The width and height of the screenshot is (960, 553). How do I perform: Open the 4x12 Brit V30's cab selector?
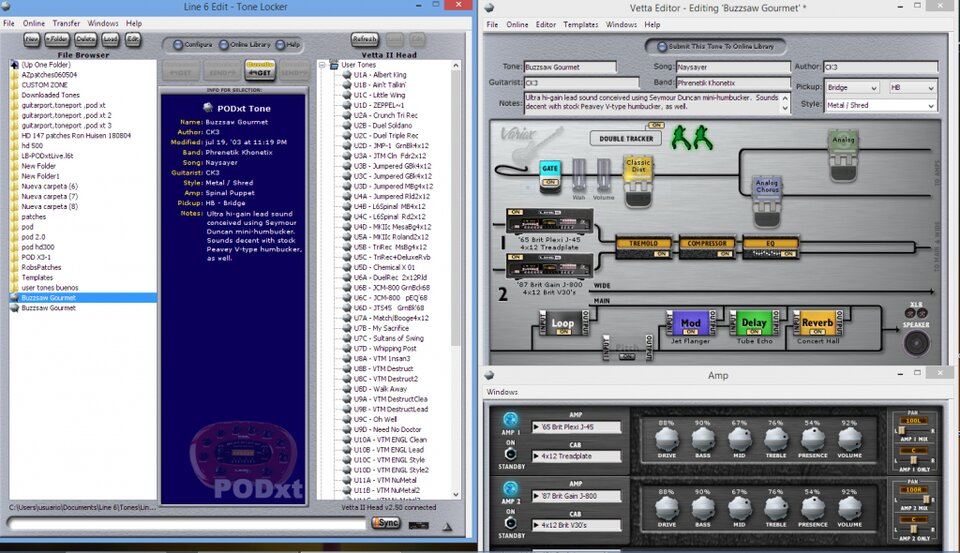click(x=576, y=525)
